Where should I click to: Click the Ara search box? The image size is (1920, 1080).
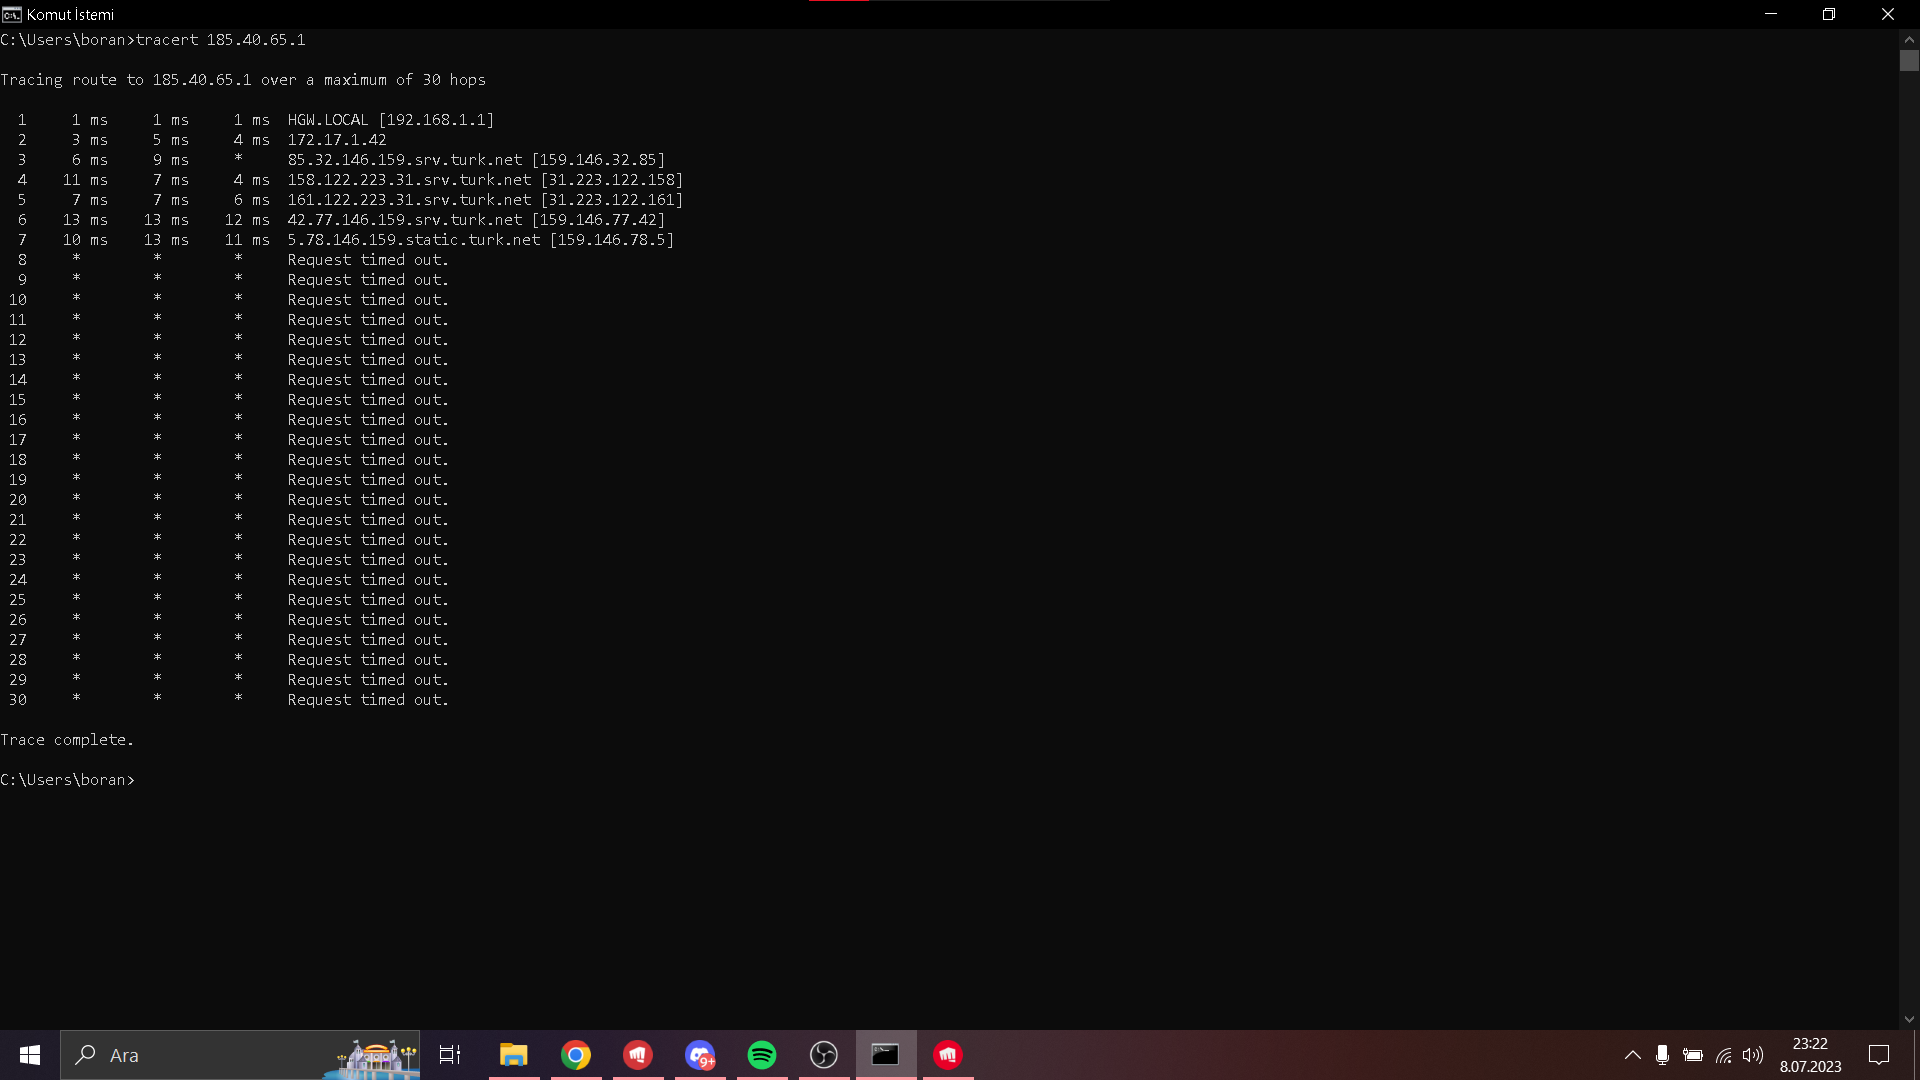200,1055
